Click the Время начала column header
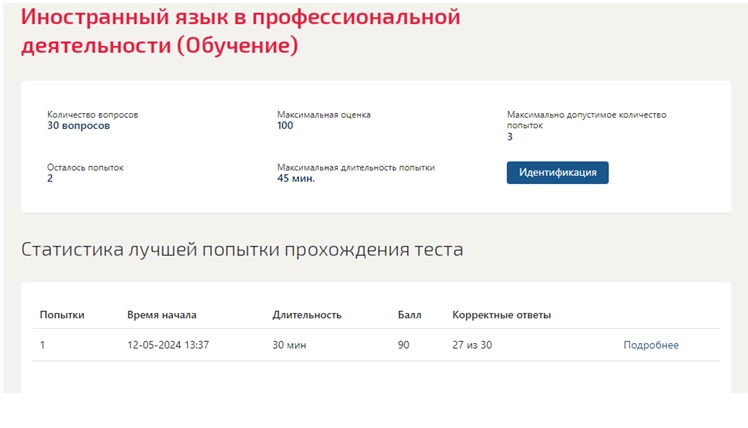The width and height of the screenshot is (748, 428). point(162,315)
